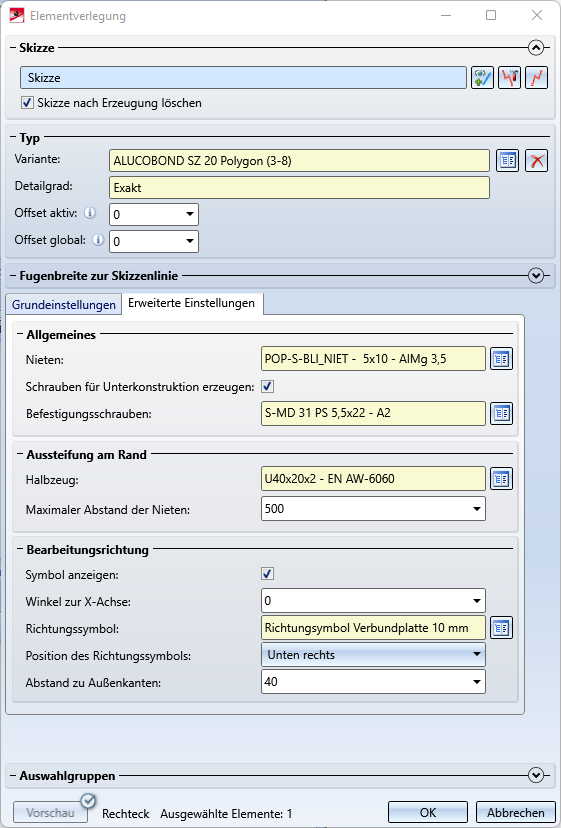Open catalog for Nieten selection
Image resolution: width=561 pixels, height=828 pixels.
click(x=501, y=359)
